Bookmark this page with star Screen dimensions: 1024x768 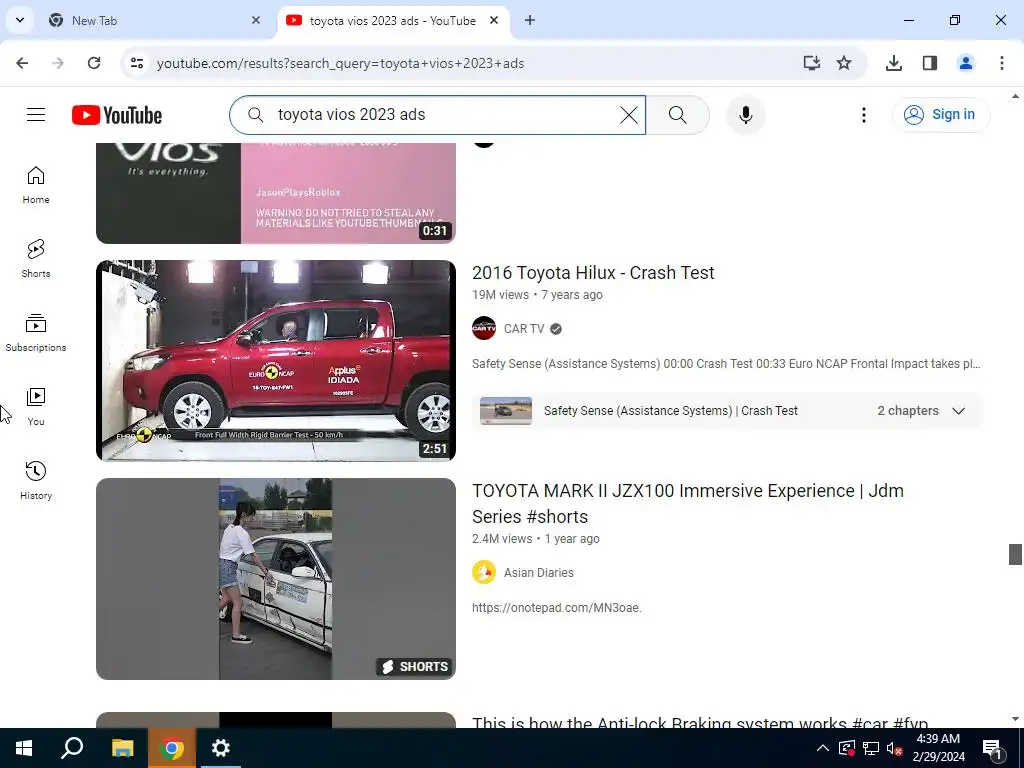[x=844, y=63]
